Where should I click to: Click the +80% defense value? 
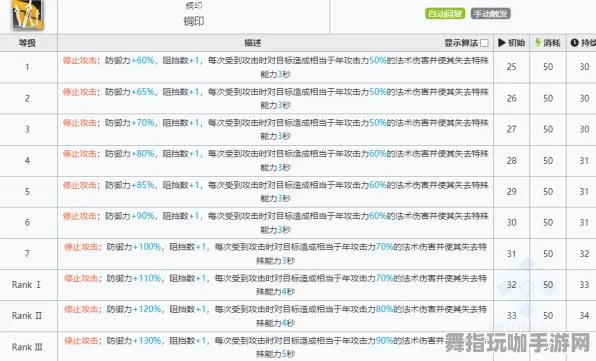[x=143, y=154]
